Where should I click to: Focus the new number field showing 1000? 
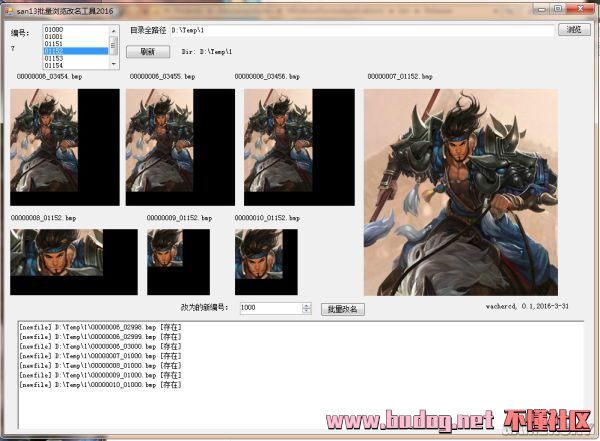(271, 308)
